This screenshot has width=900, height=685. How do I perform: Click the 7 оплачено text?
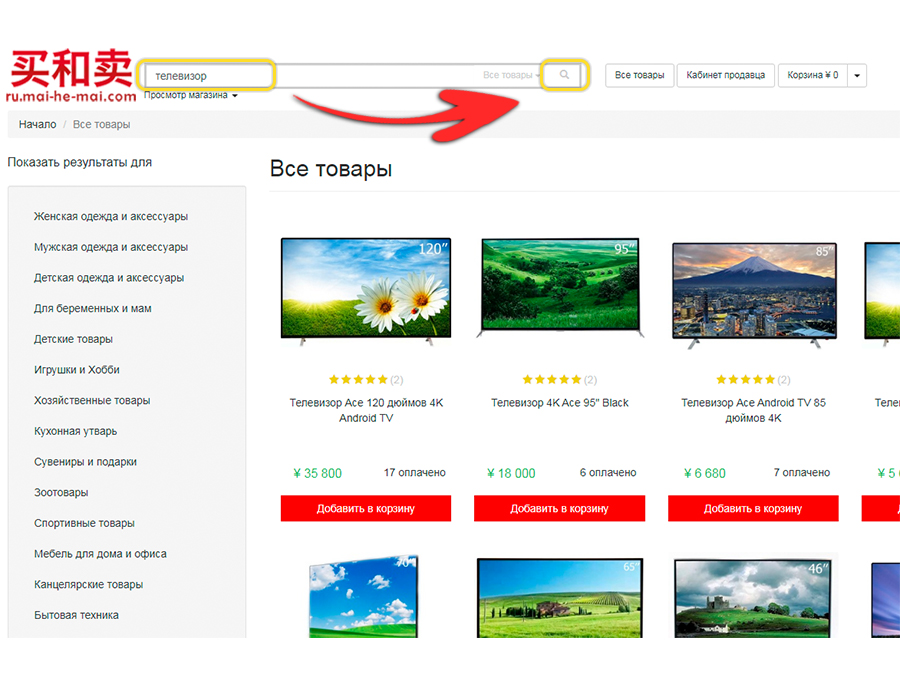point(802,473)
